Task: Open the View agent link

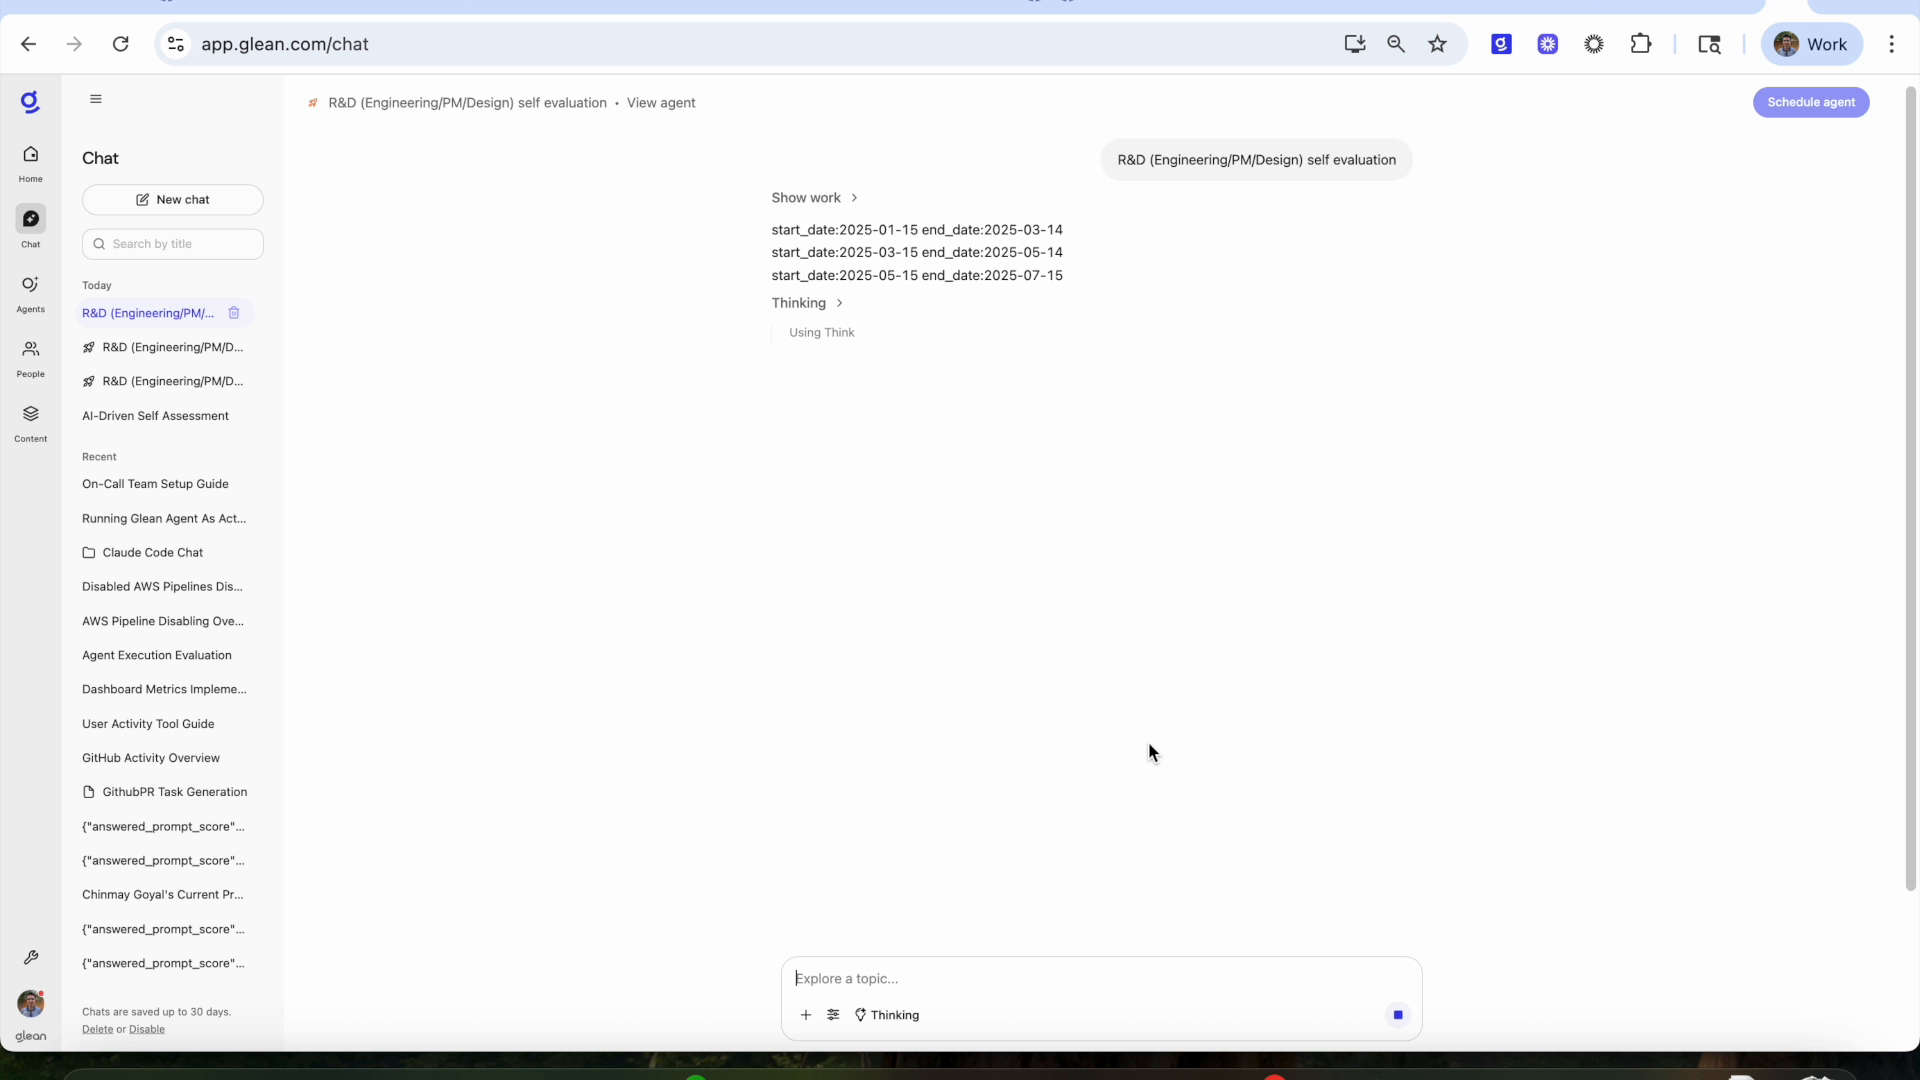Action: point(661,102)
